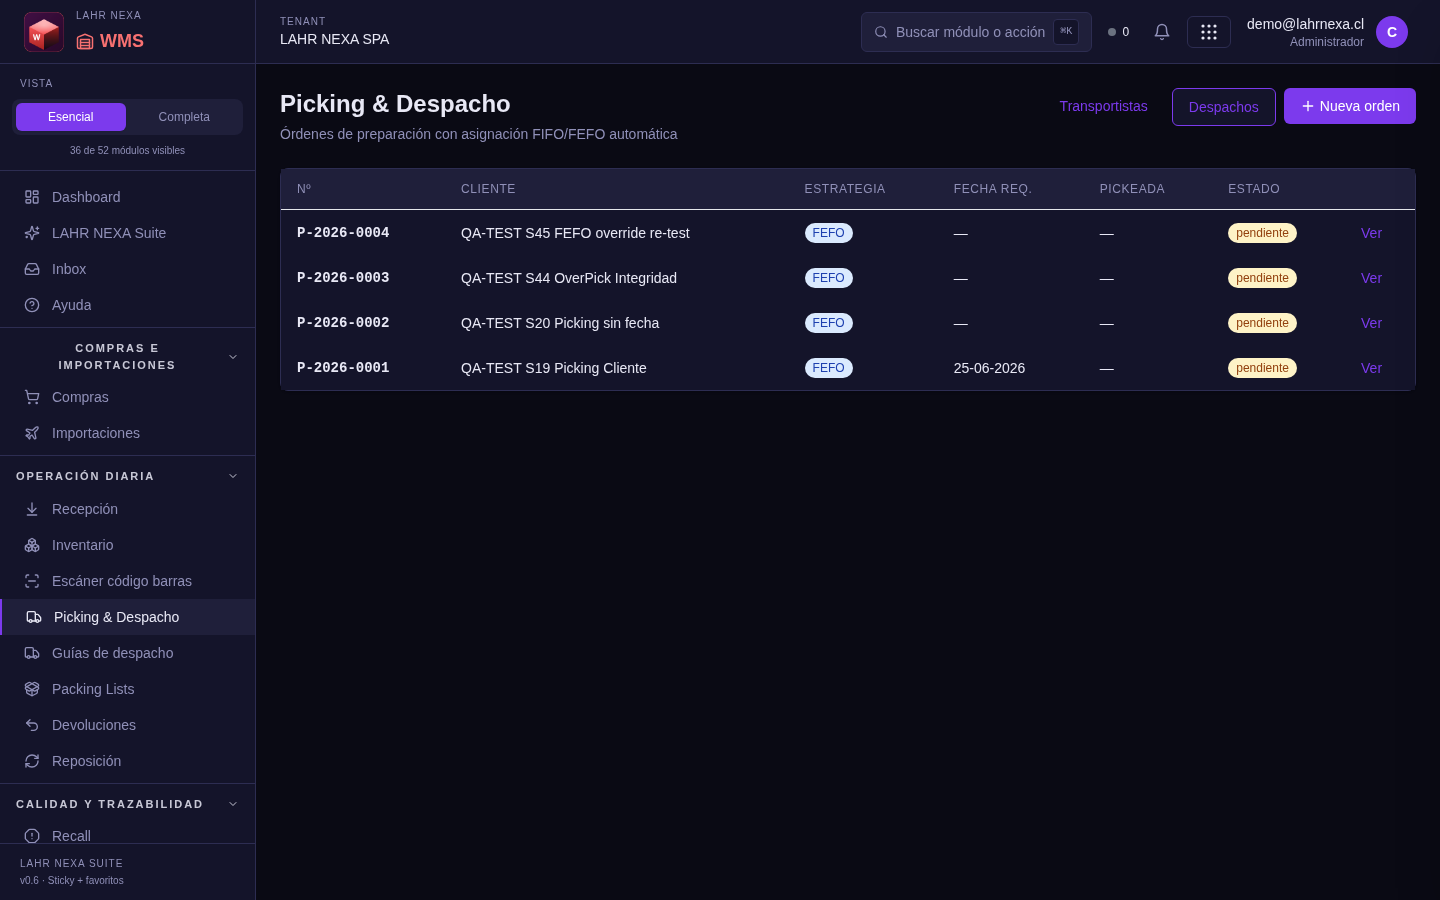Click the Importaciones airplane icon
1440x900 pixels.
tap(32, 433)
